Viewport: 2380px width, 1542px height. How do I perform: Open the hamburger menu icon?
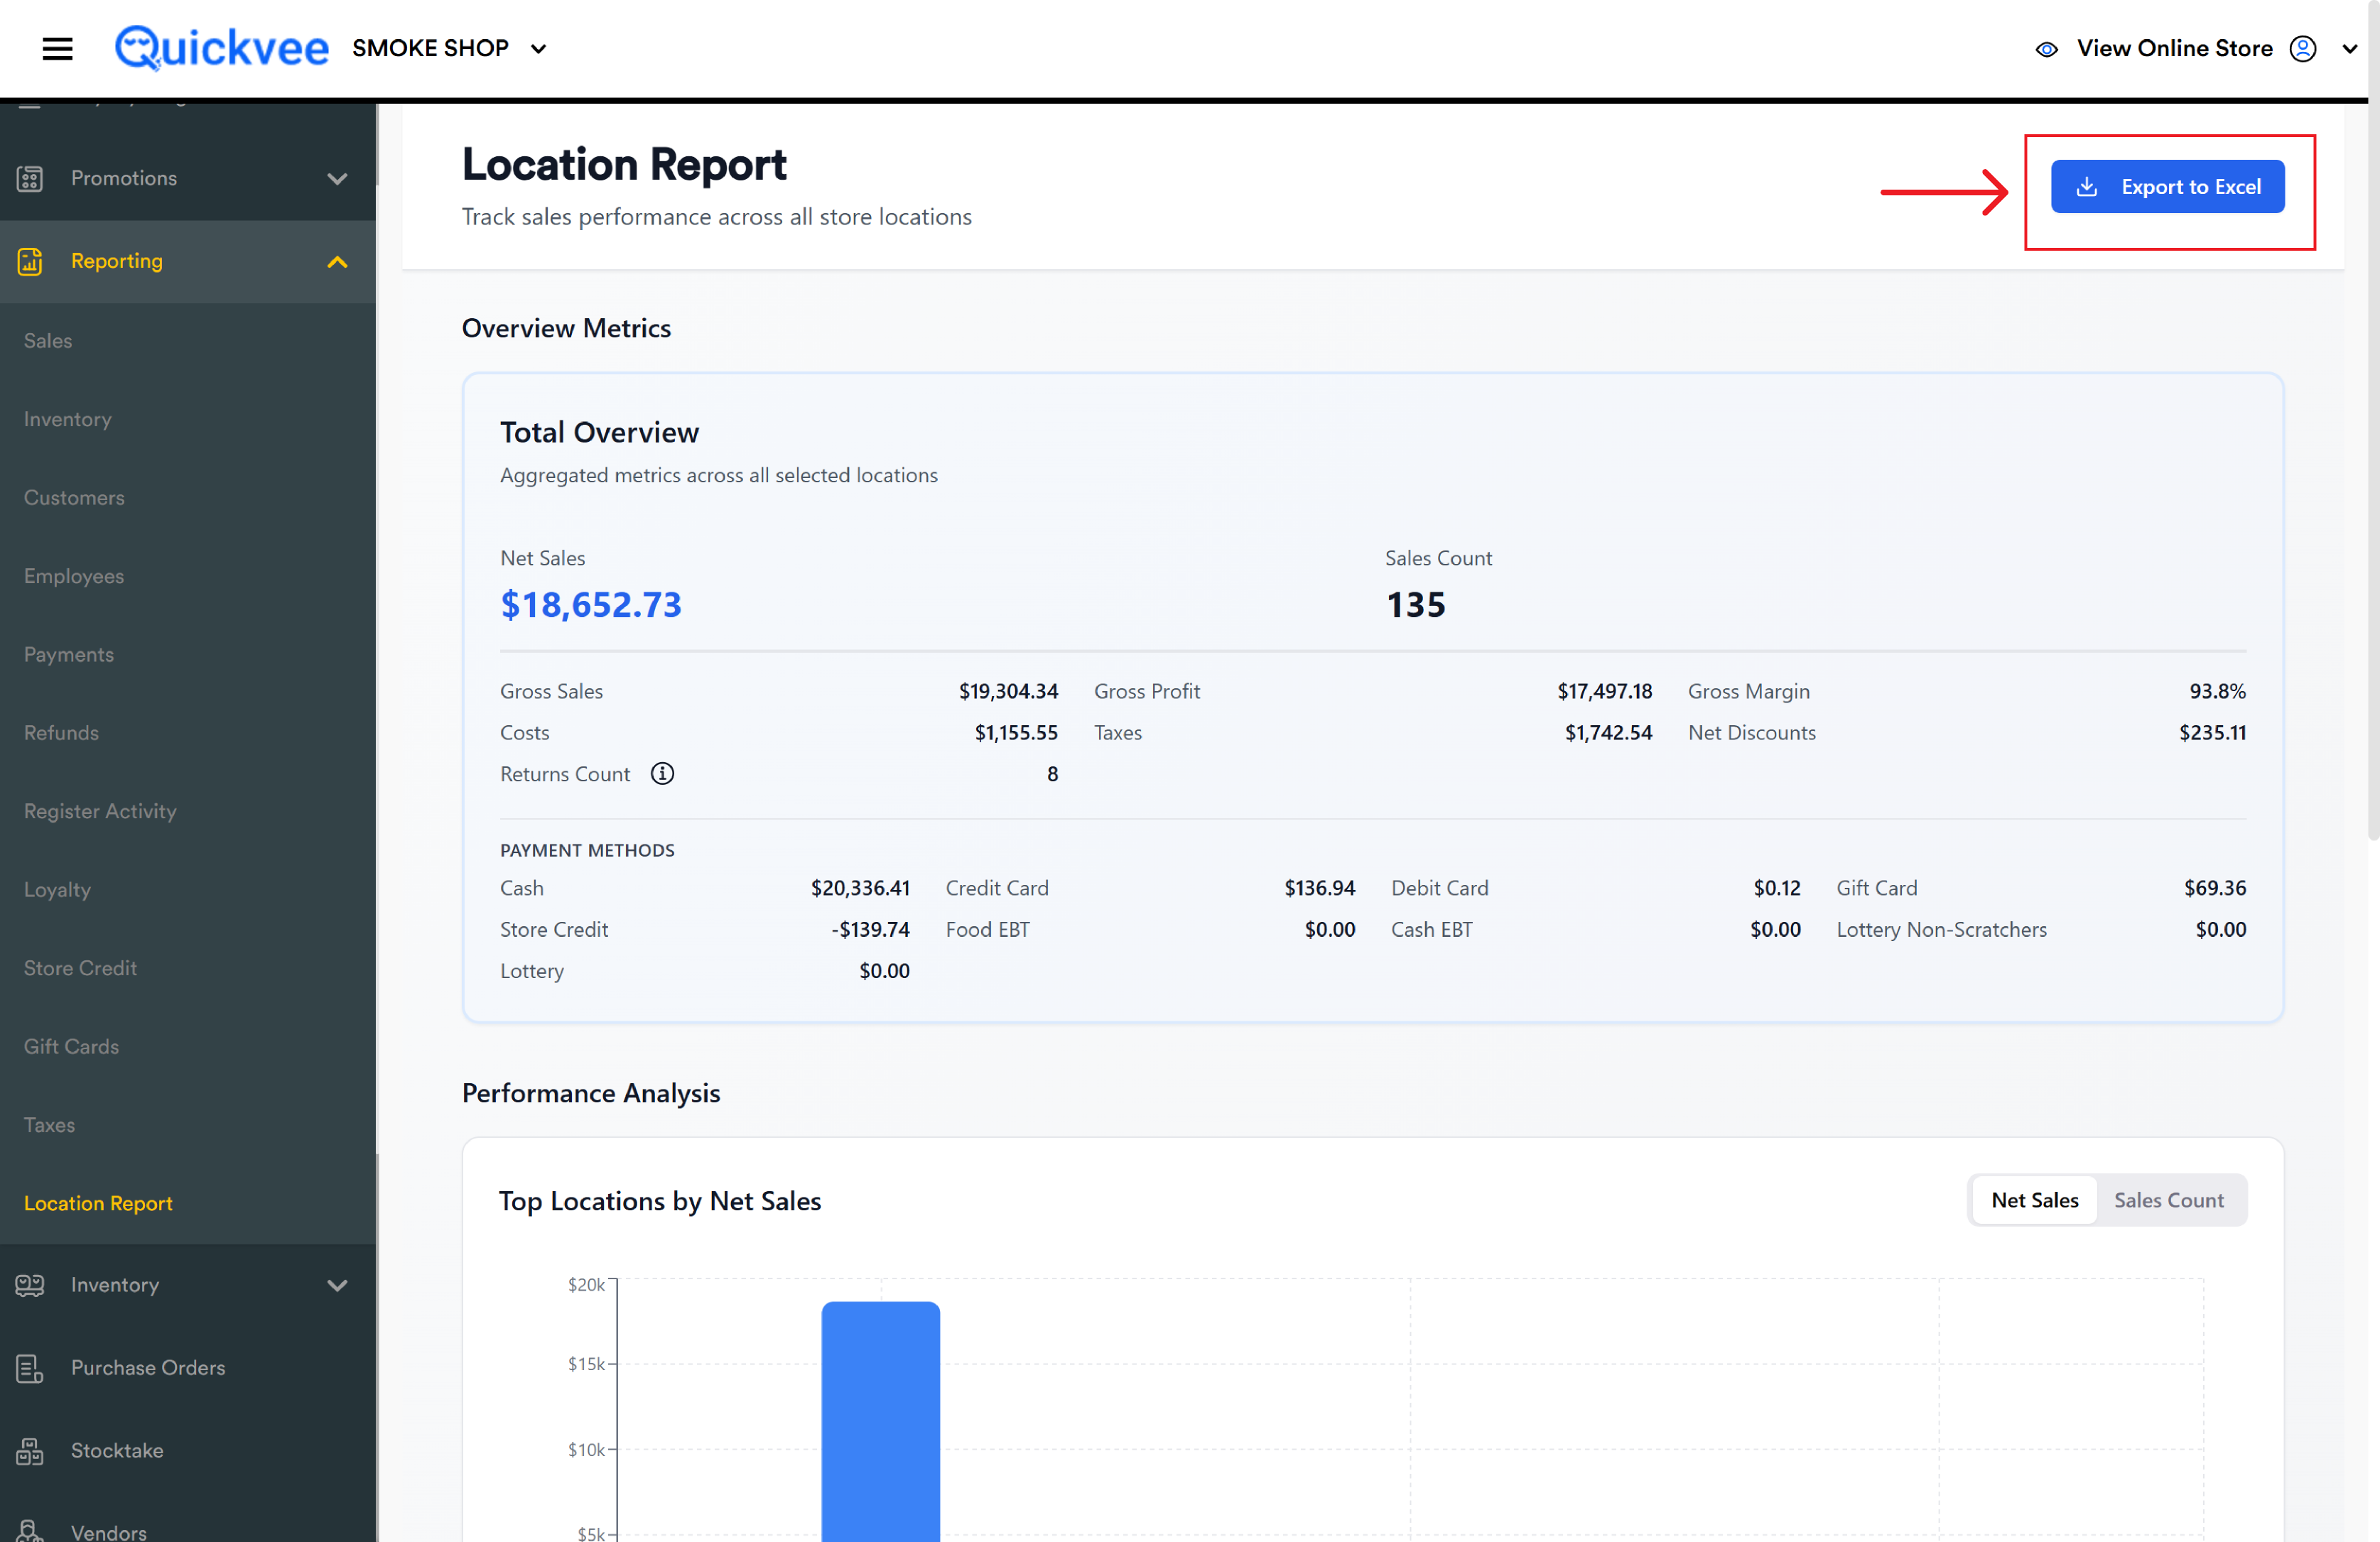pyautogui.click(x=57, y=48)
